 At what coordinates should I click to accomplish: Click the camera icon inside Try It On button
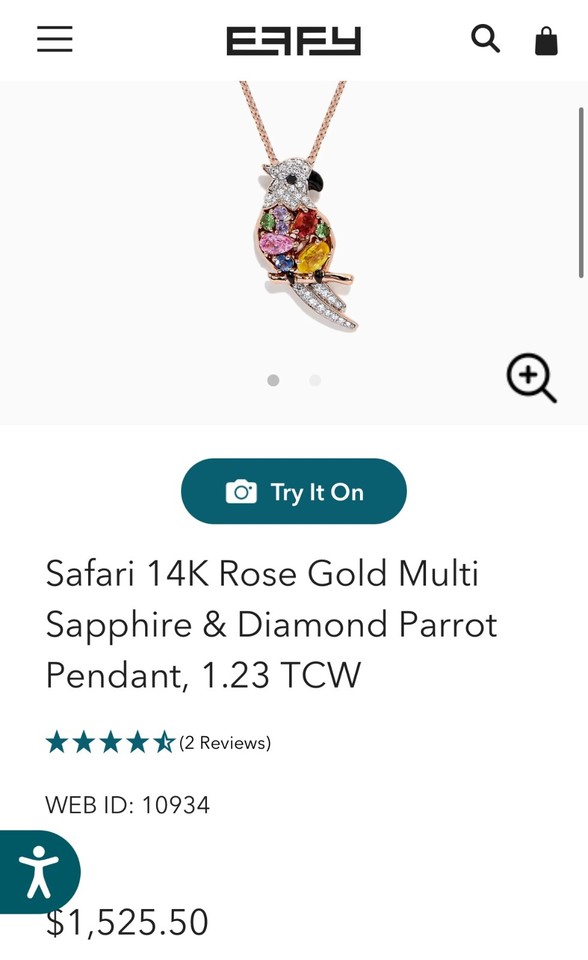tap(238, 491)
